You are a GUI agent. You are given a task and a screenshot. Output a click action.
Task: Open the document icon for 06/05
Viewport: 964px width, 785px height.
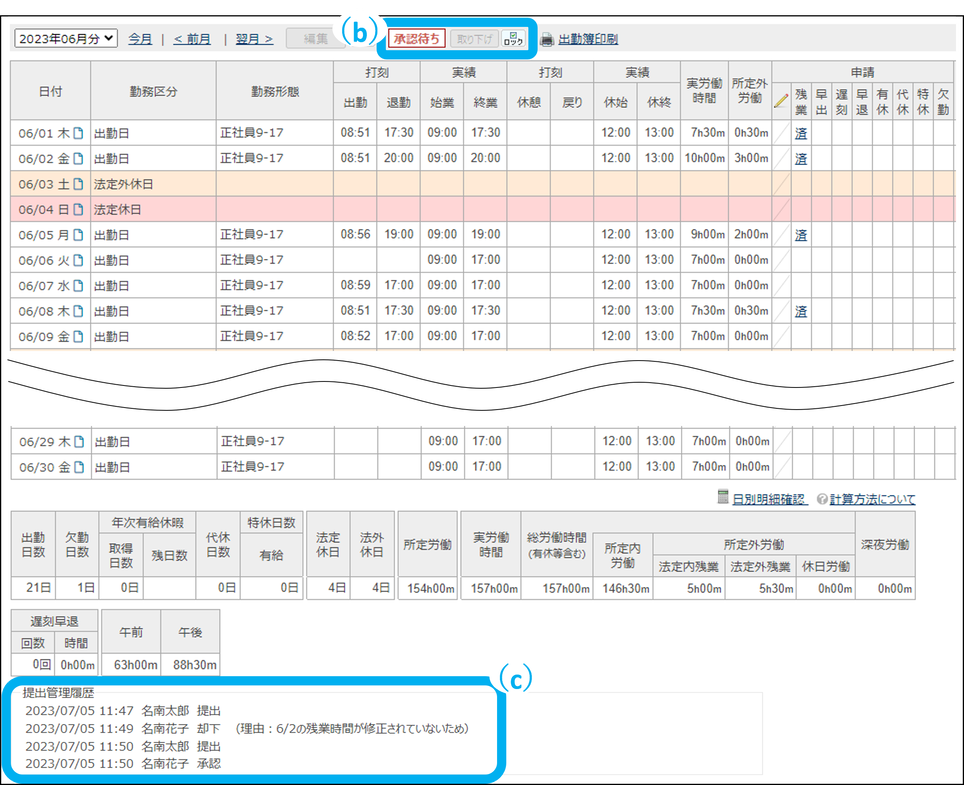pyautogui.click(x=79, y=235)
